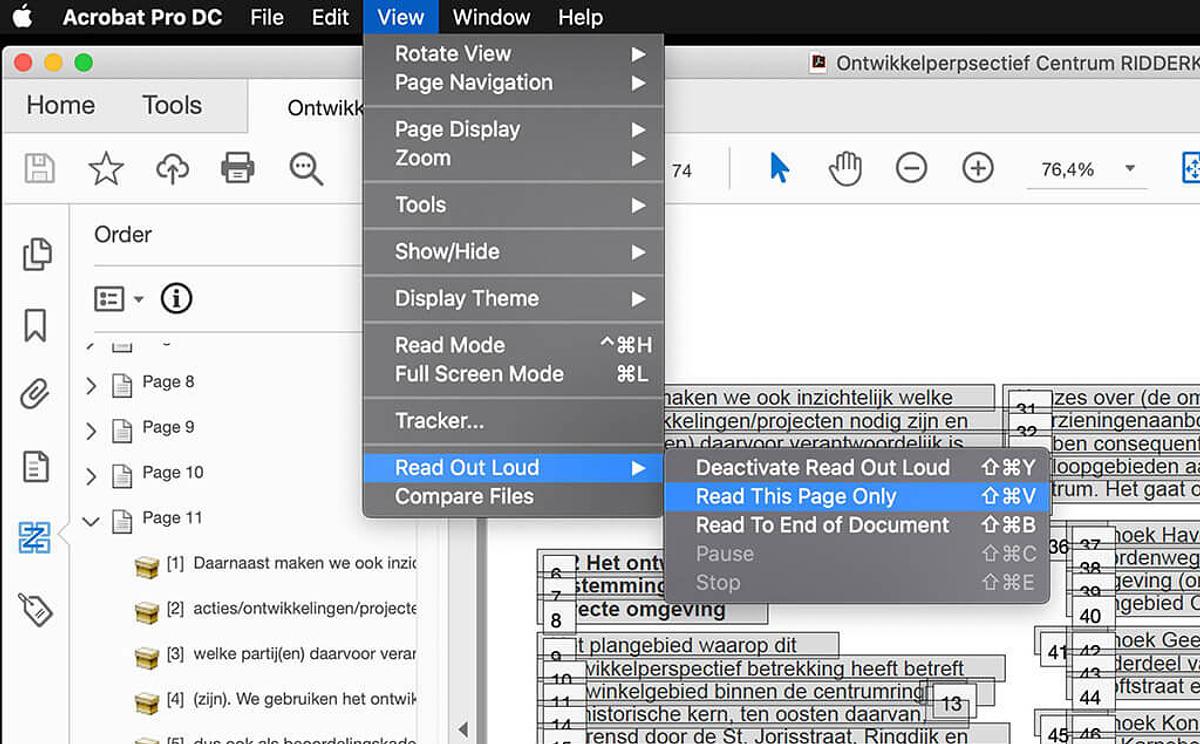Click the star bookmark icon in toolbar
This screenshot has width=1200, height=744.
point(106,168)
